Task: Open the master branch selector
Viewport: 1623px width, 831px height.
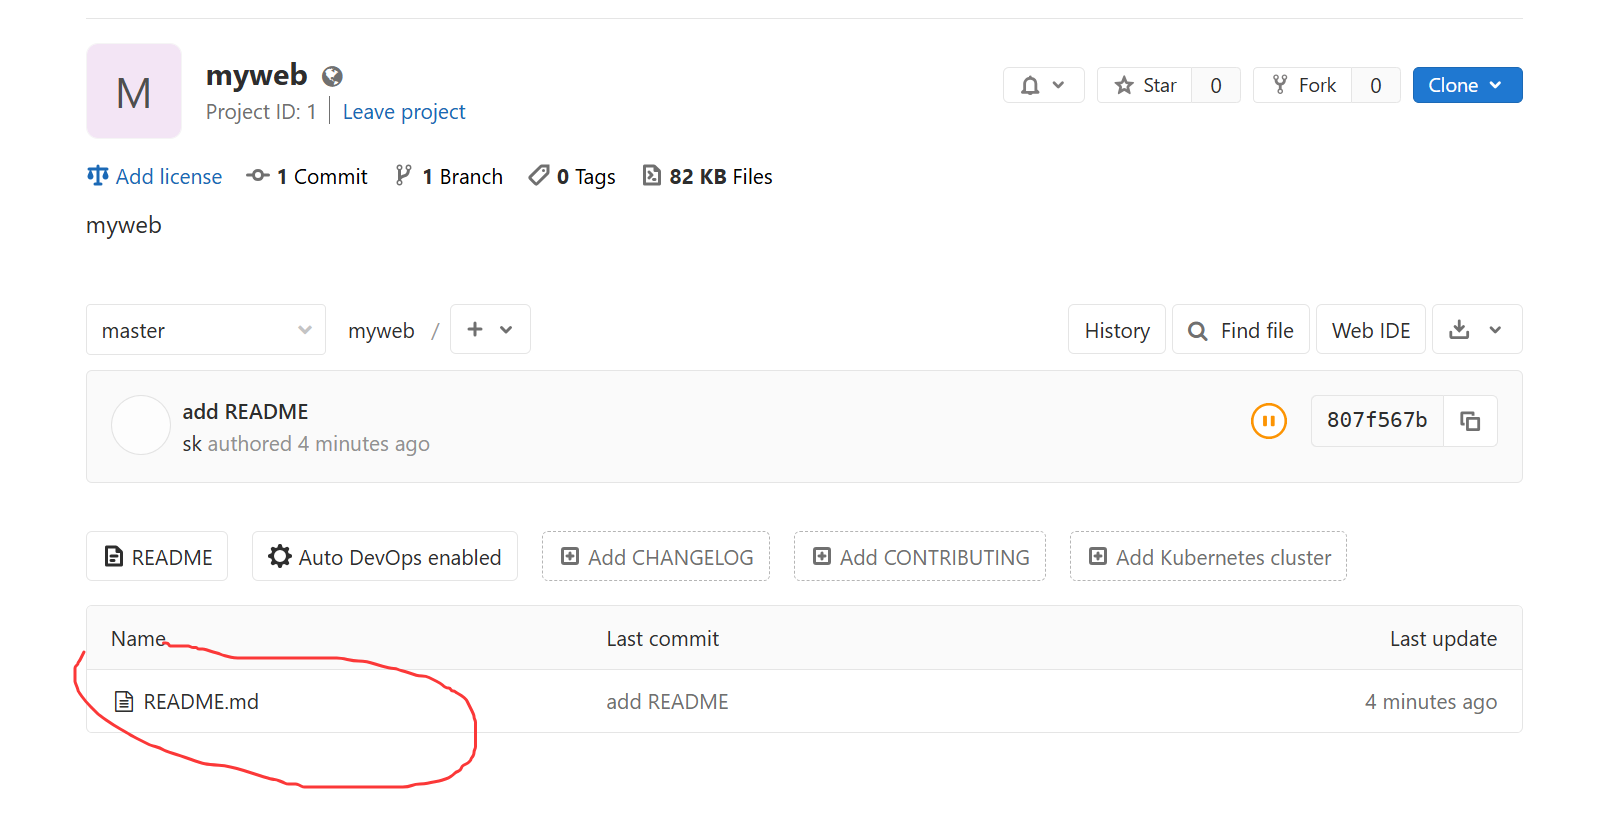Action: point(205,330)
